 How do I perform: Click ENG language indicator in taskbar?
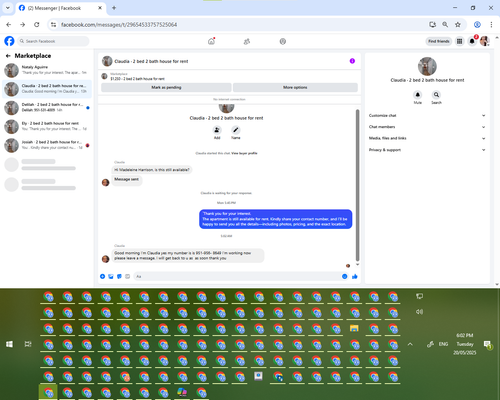(x=443, y=344)
